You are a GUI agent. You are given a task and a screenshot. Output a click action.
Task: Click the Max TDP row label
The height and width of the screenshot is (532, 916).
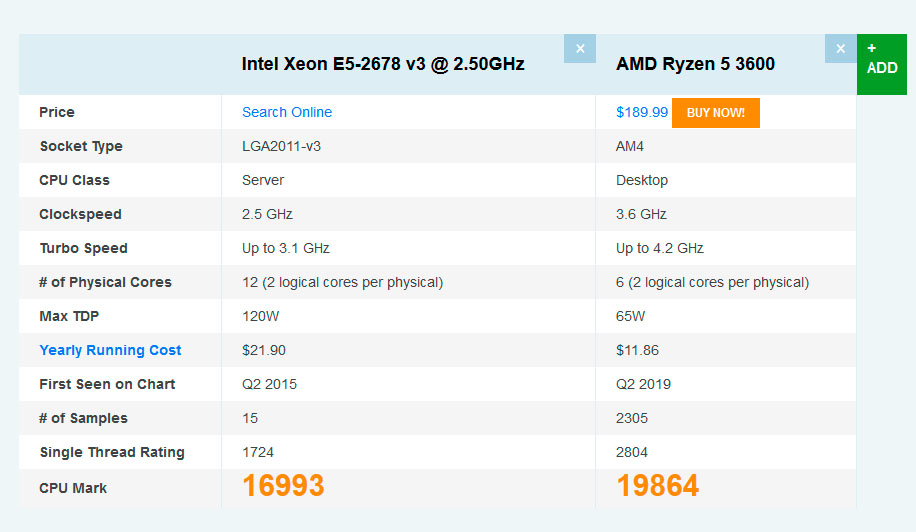[69, 316]
